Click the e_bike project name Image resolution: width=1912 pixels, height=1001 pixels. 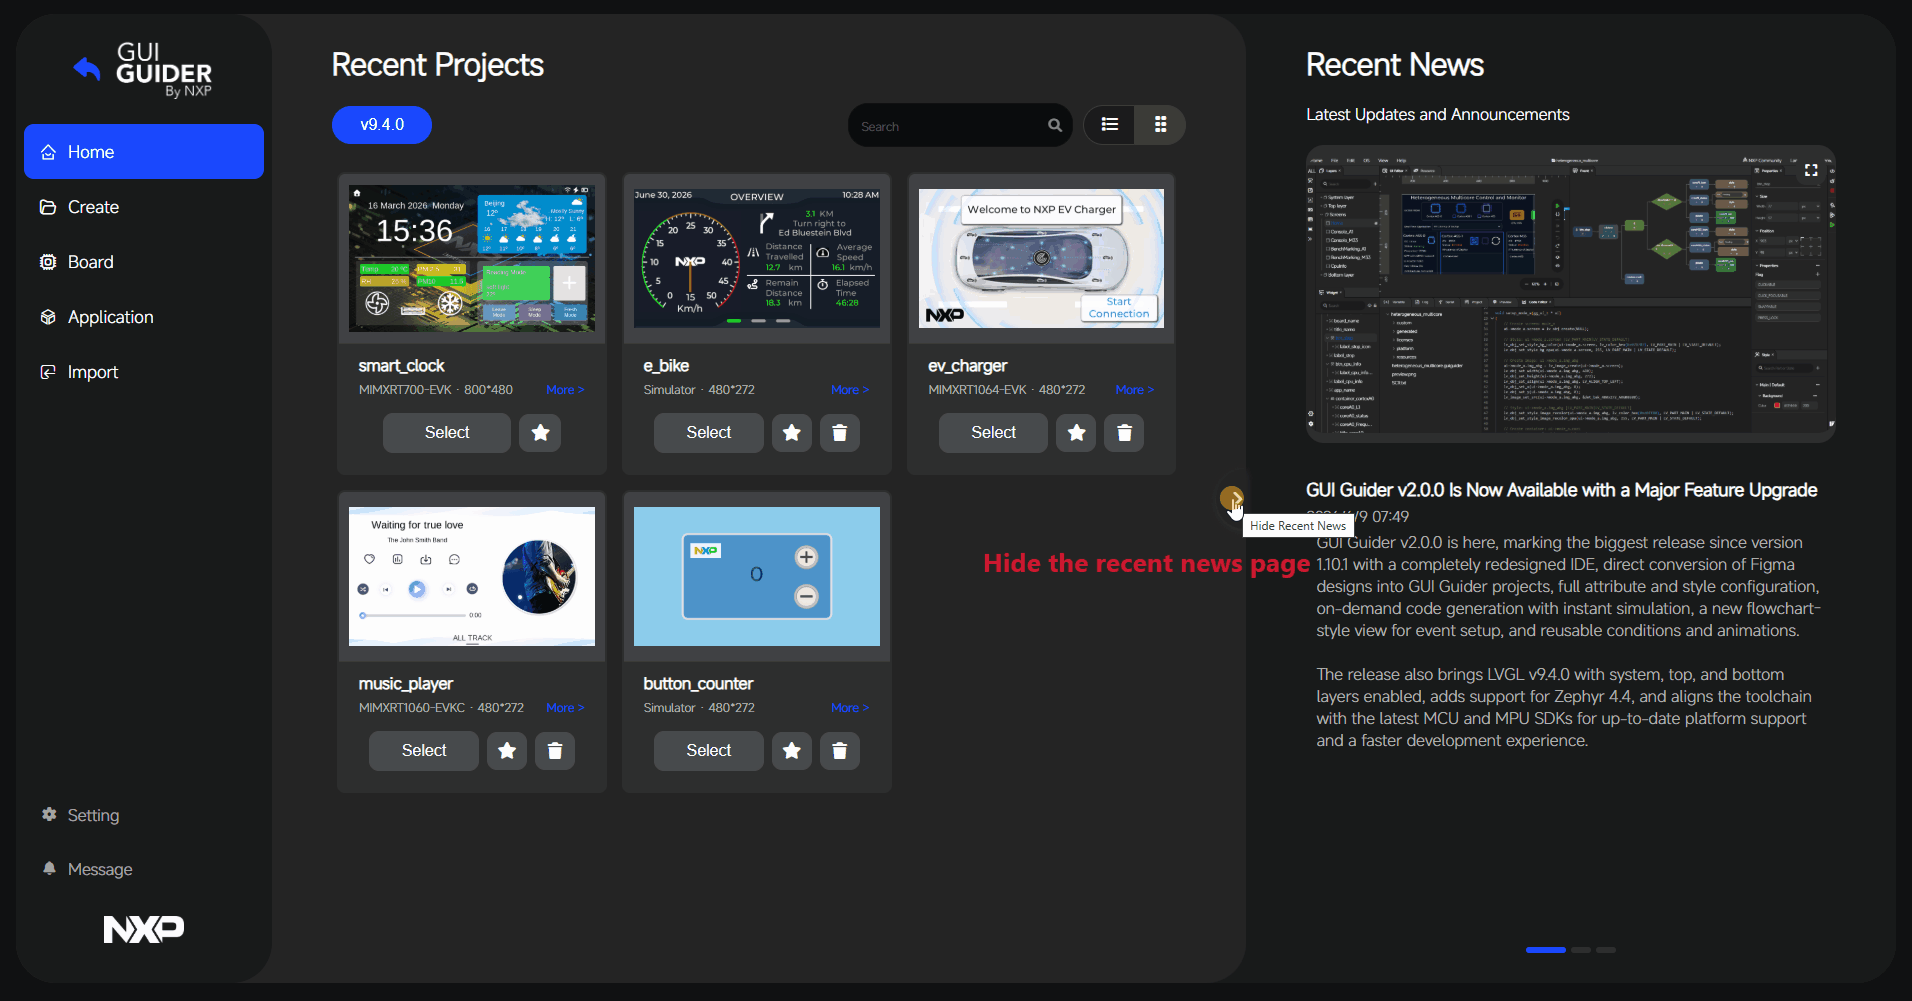point(666,366)
